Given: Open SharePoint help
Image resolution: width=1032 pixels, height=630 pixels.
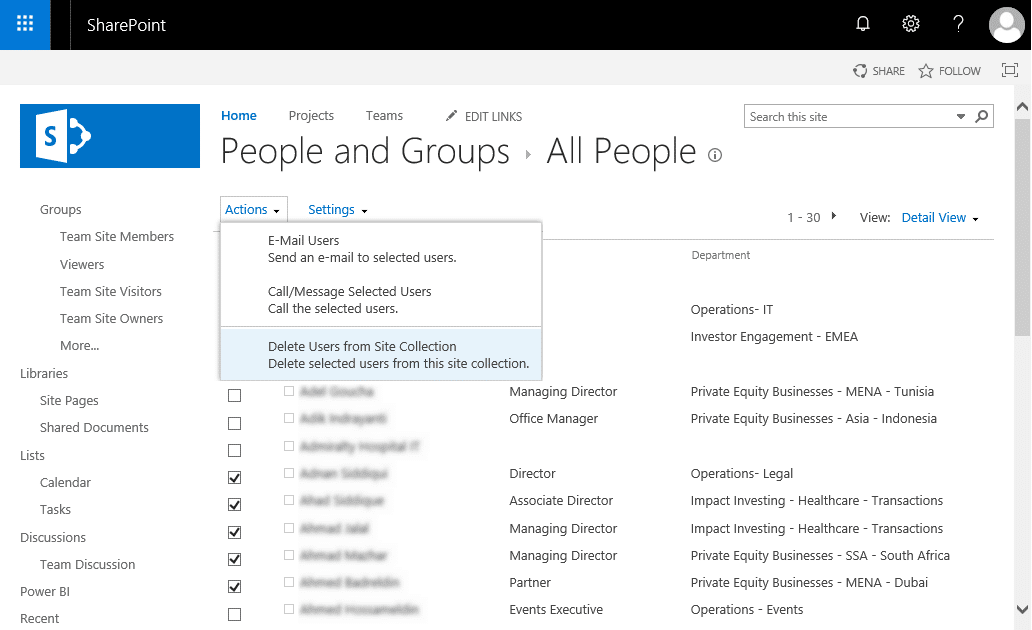Looking at the screenshot, I should coord(957,23).
